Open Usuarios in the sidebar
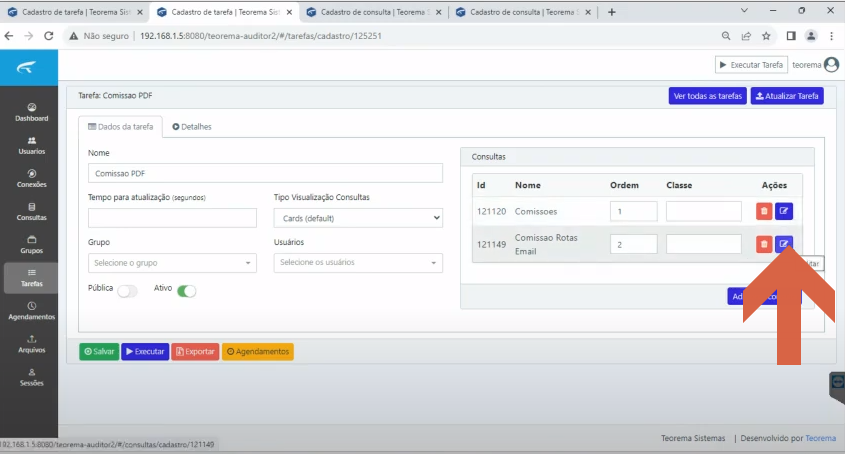This screenshot has width=845, height=454. 31,146
